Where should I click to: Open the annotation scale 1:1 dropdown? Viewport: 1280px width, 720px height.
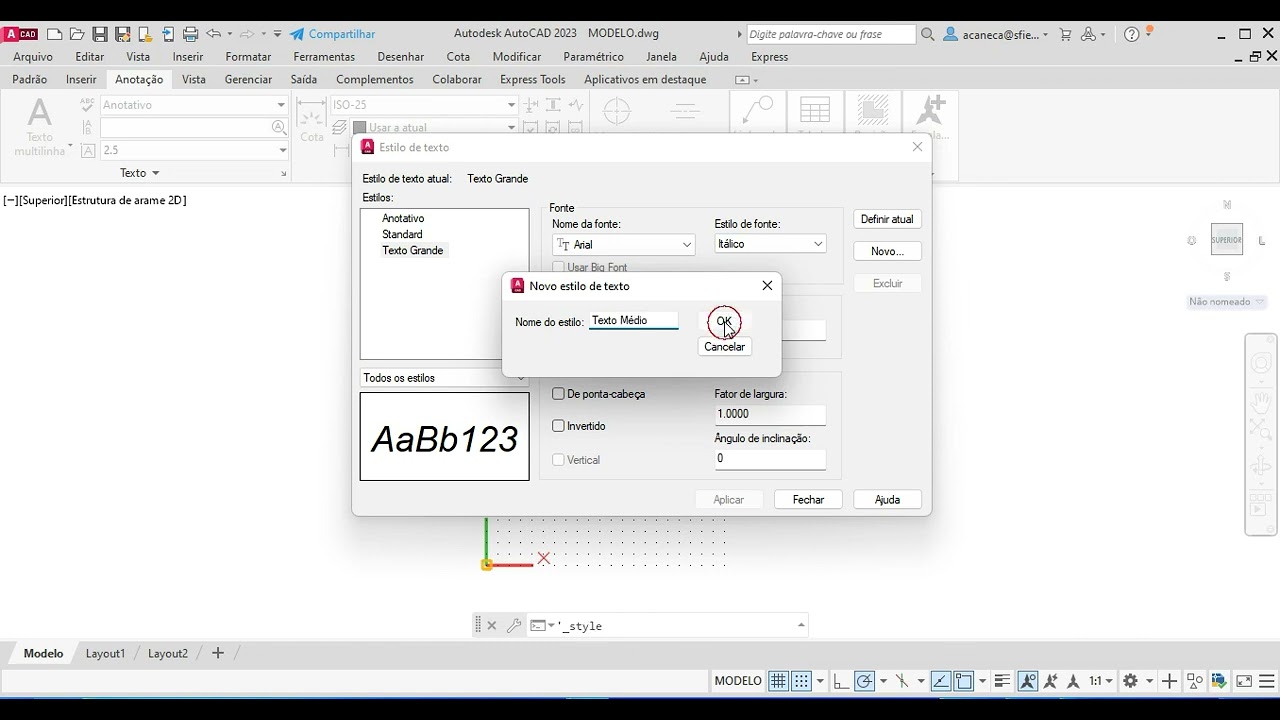(x=1101, y=681)
